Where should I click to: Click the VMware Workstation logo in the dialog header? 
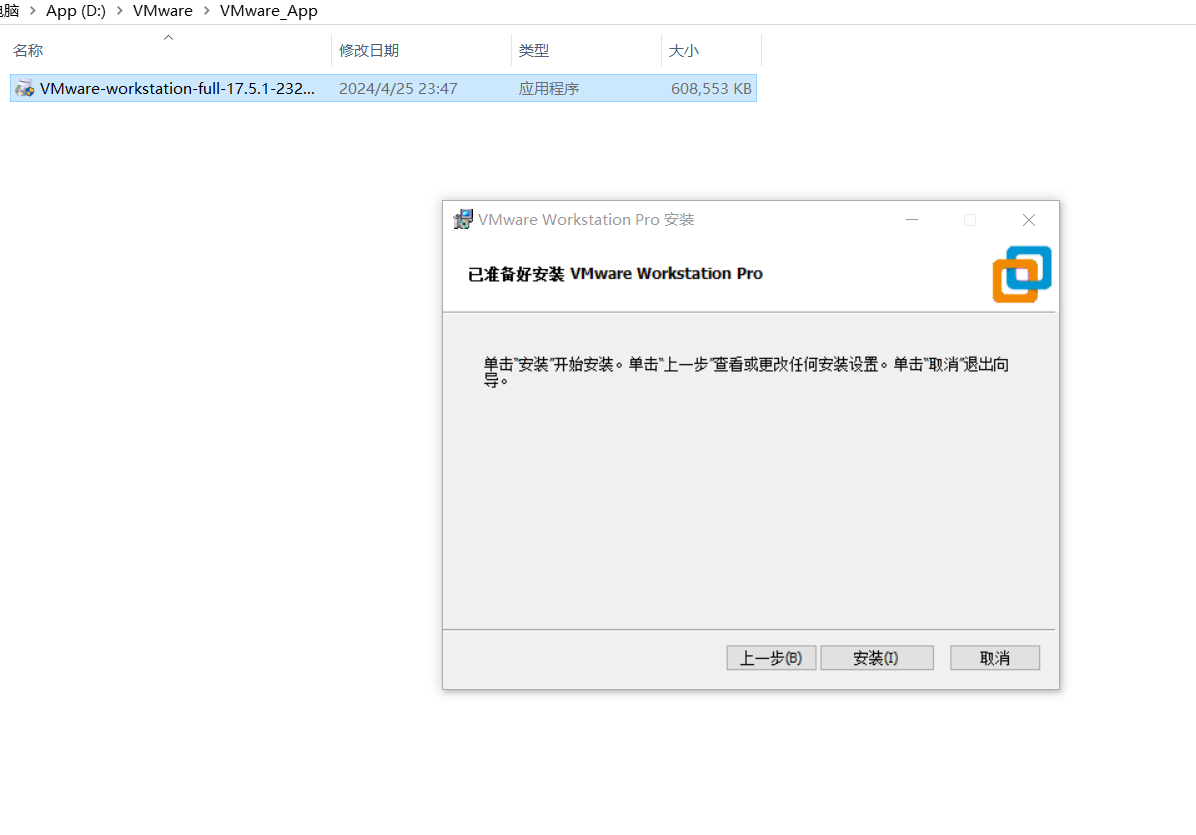[1022, 274]
